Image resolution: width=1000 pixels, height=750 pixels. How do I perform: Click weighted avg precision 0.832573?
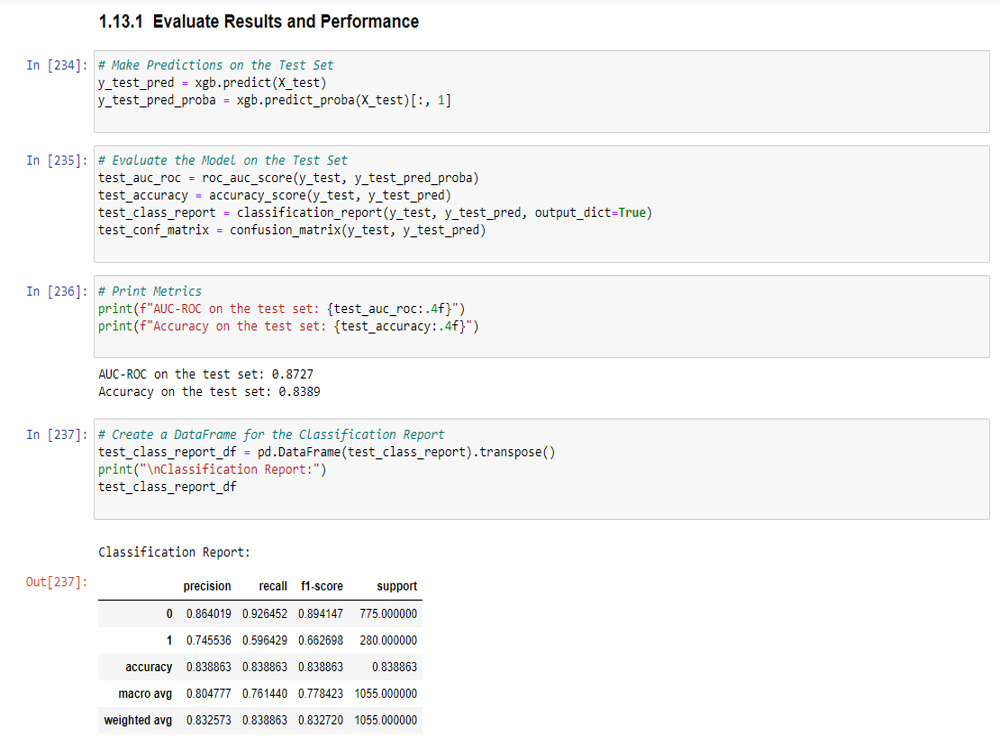point(209,720)
